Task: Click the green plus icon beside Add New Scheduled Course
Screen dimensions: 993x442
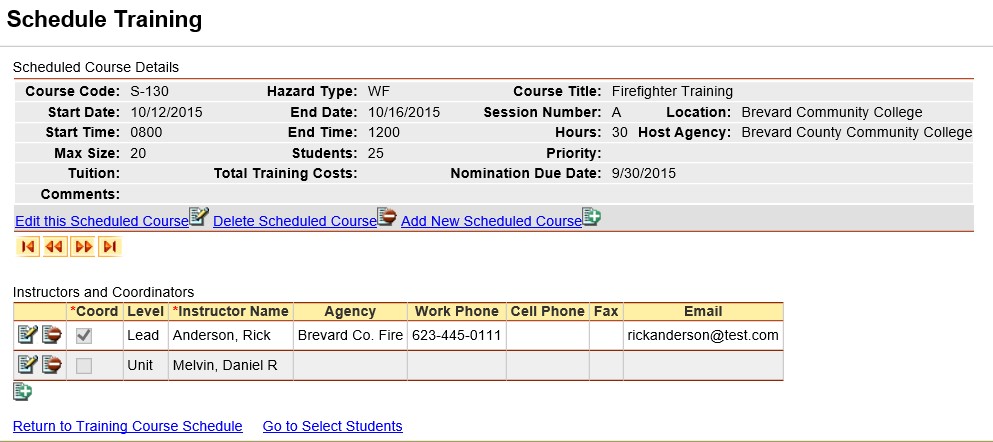Action: (x=591, y=217)
